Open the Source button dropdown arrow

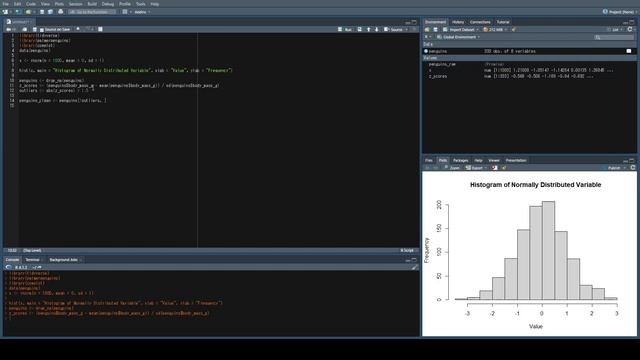pos(407,29)
